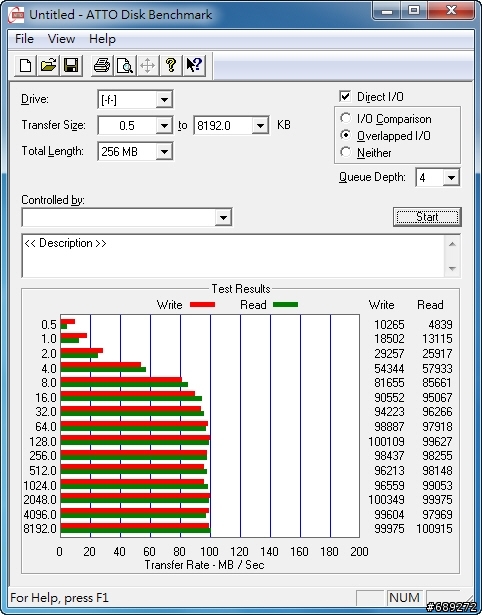Expand the Controlled by dropdown

point(223,217)
